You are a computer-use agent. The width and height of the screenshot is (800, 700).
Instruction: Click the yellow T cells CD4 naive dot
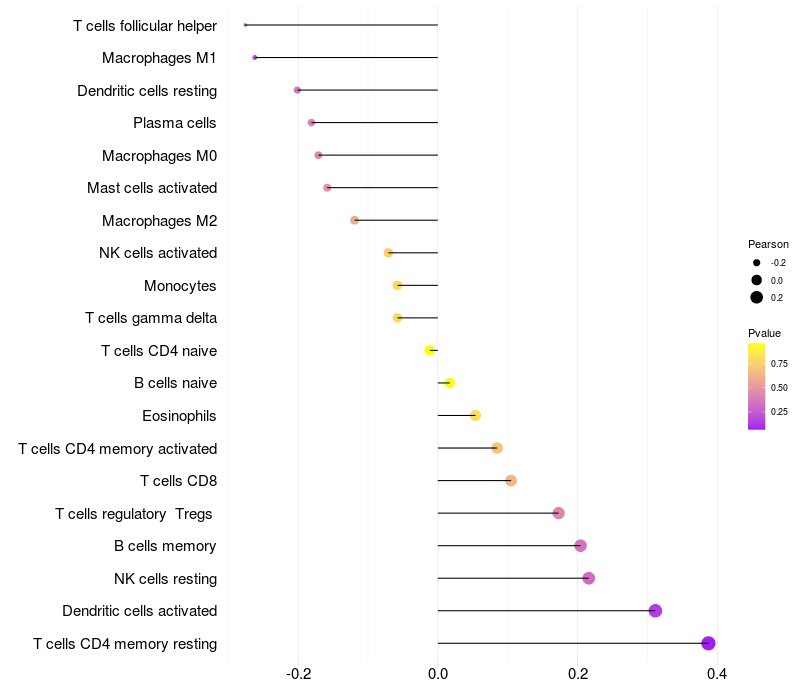[430, 350]
